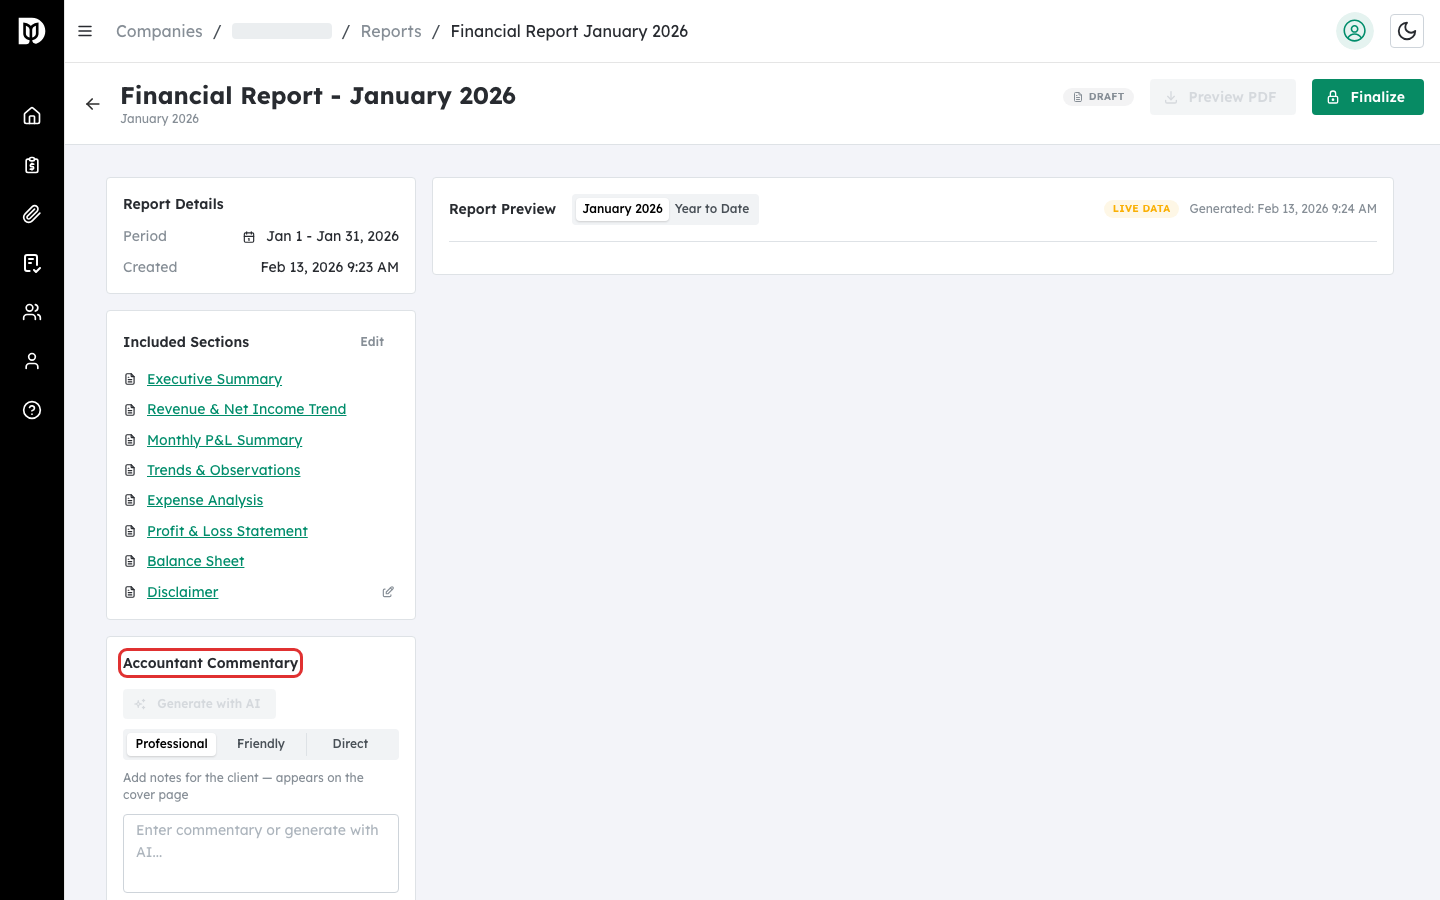Collapse the sidebar with the hamburger menu
This screenshot has width=1440, height=900.
click(85, 31)
